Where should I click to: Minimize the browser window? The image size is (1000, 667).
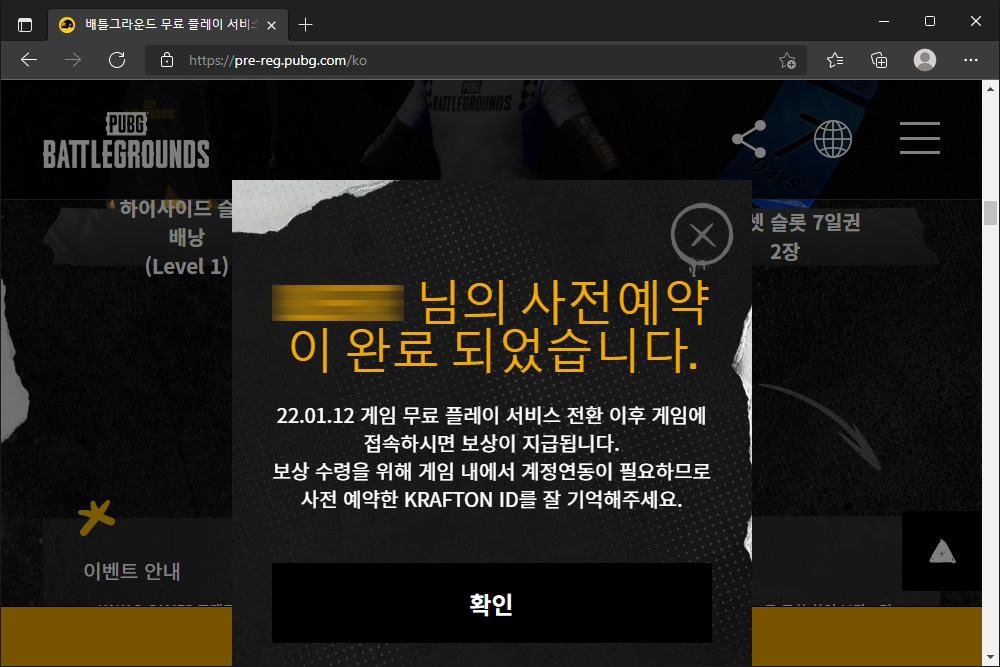click(884, 21)
